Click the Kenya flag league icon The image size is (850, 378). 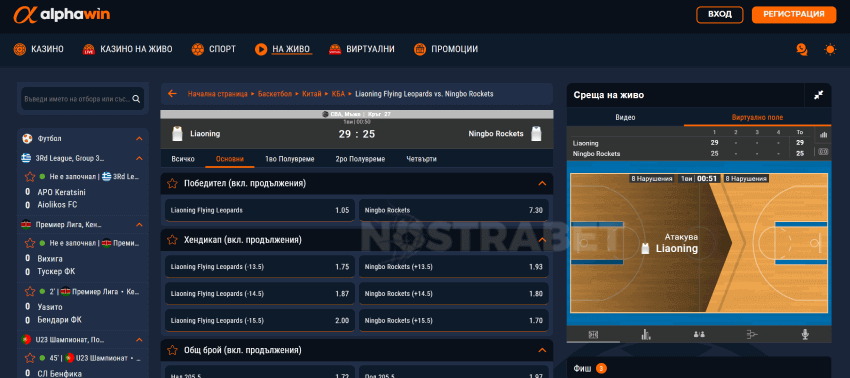click(x=26, y=225)
